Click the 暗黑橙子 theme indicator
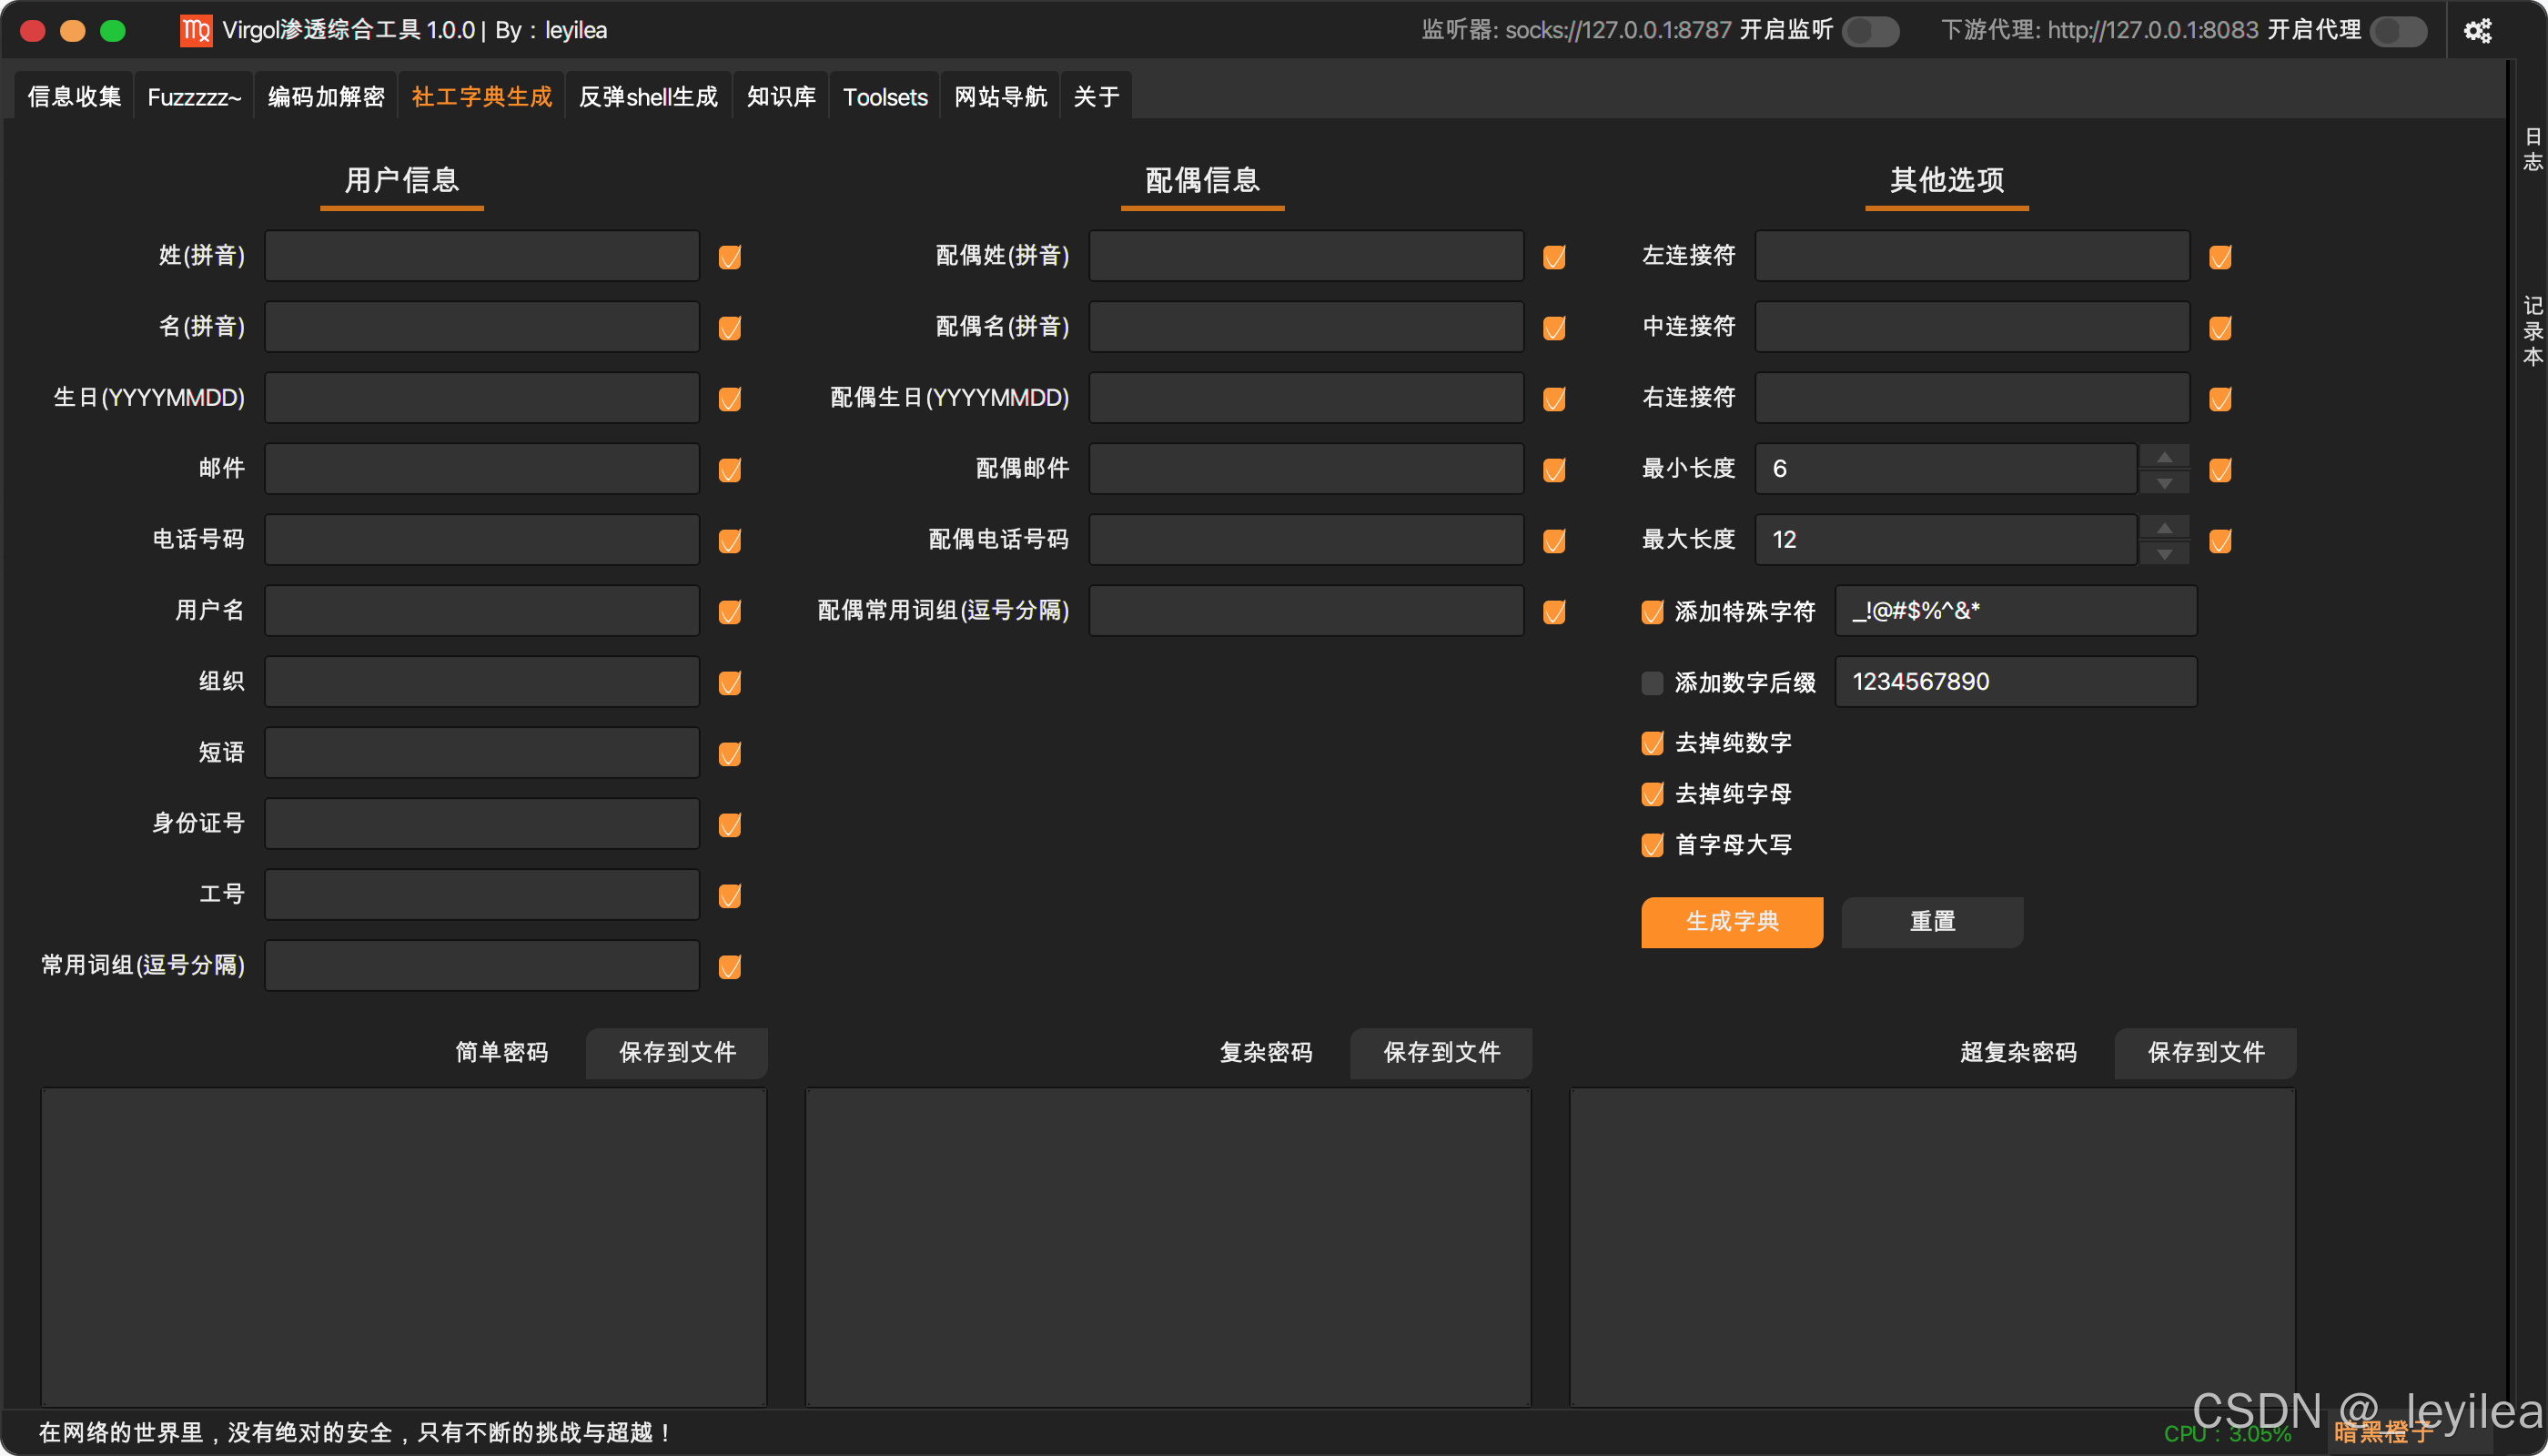 (x=2383, y=1433)
